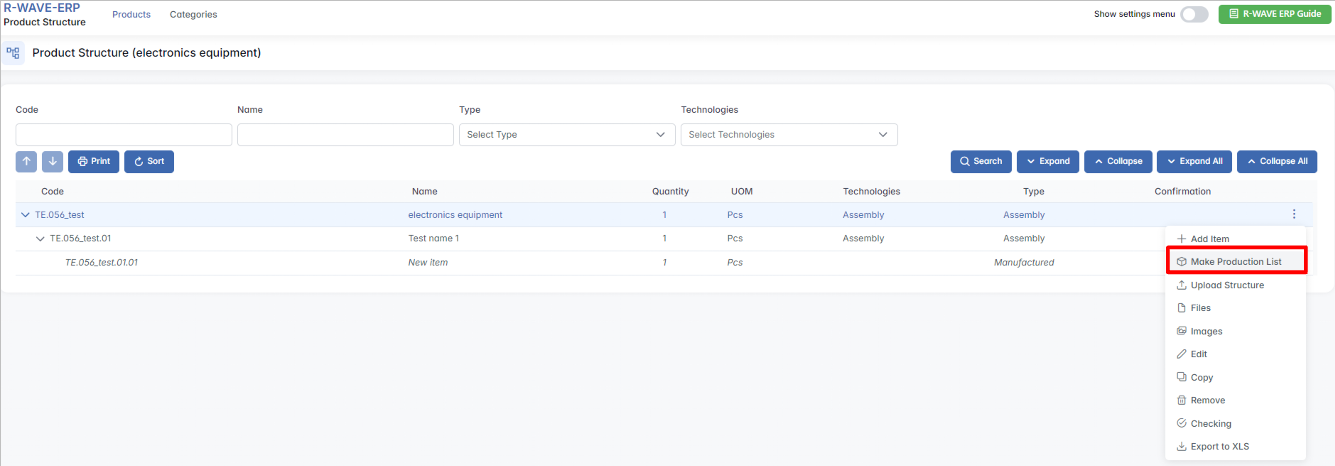The width and height of the screenshot is (1335, 466).
Task: Click the Sort button
Action: pyautogui.click(x=149, y=161)
